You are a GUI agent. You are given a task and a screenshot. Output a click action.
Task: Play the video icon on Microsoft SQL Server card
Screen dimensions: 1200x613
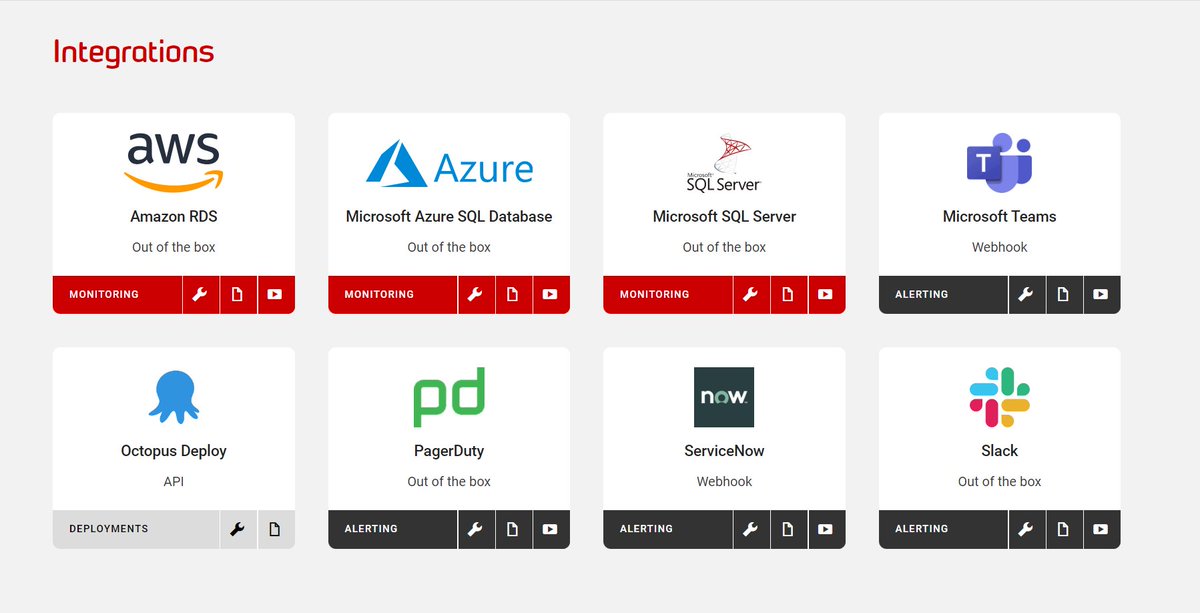tap(826, 295)
